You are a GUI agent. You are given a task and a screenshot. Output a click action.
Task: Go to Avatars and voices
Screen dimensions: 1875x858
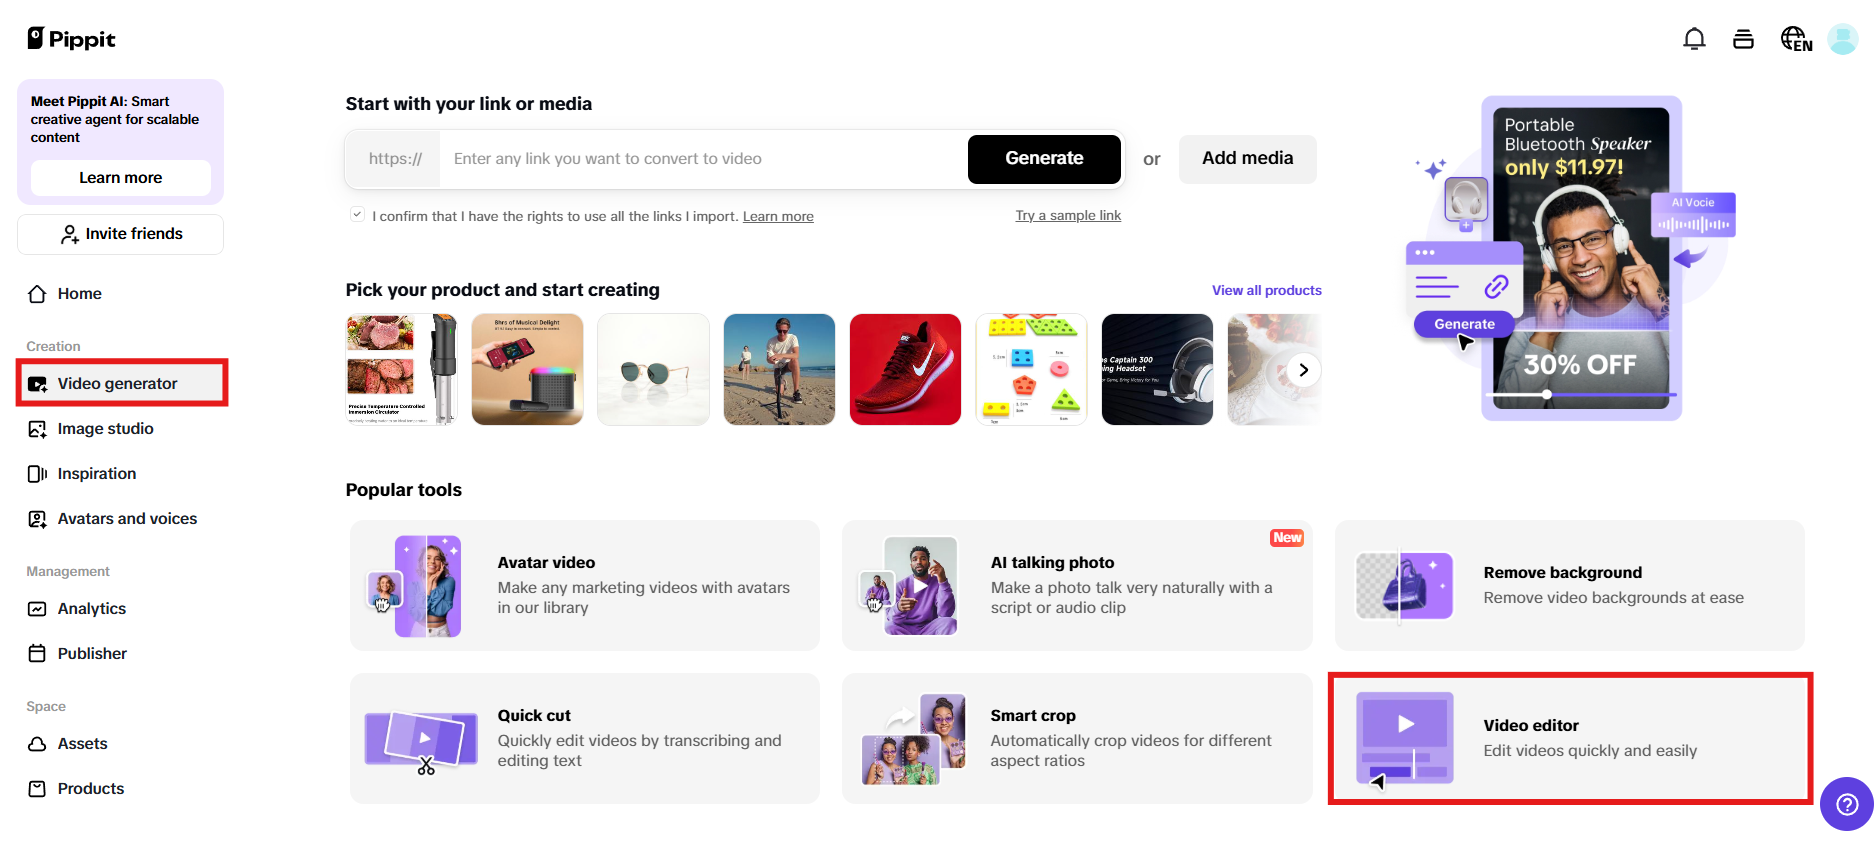(x=127, y=519)
